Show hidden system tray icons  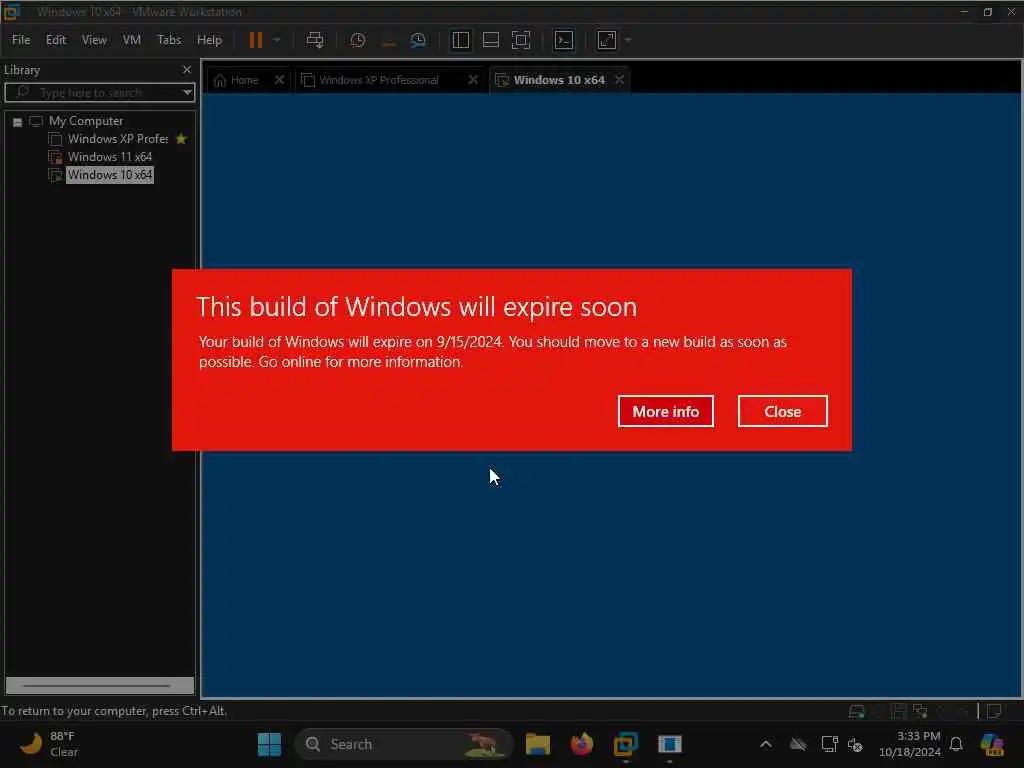click(x=766, y=744)
